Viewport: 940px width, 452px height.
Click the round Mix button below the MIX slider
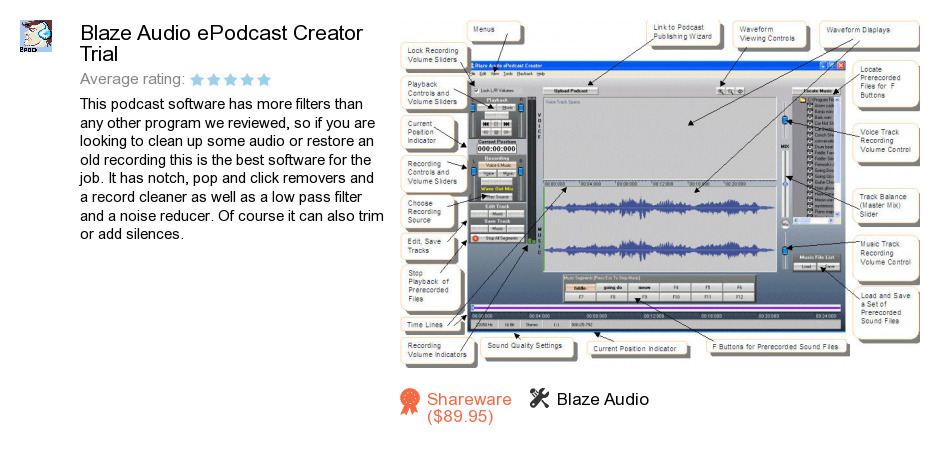[785, 224]
